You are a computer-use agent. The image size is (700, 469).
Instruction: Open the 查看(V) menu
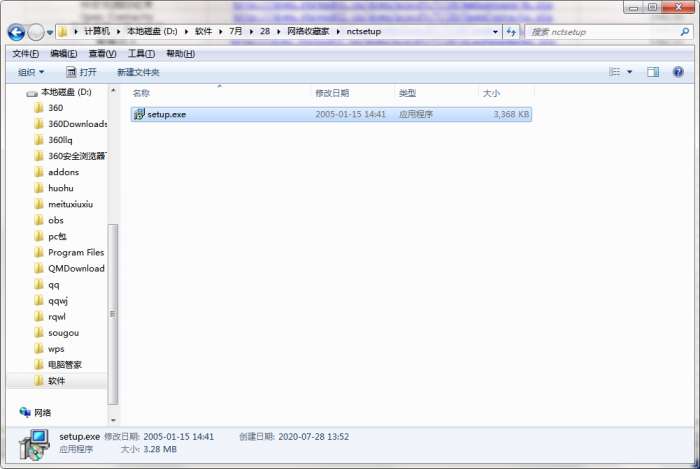tap(102, 54)
